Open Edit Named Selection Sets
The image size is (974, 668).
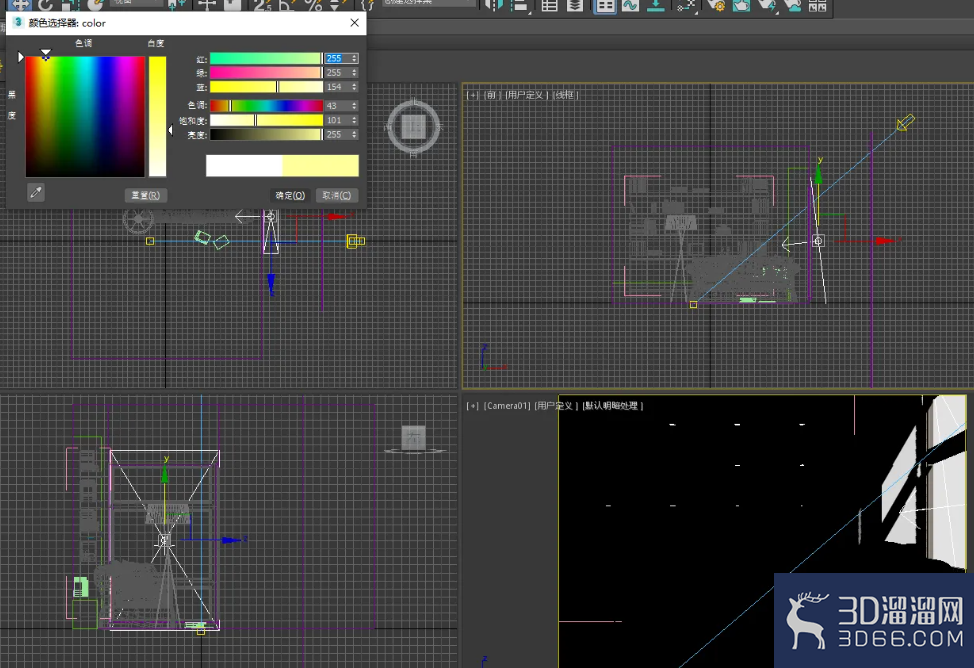[368, 5]
